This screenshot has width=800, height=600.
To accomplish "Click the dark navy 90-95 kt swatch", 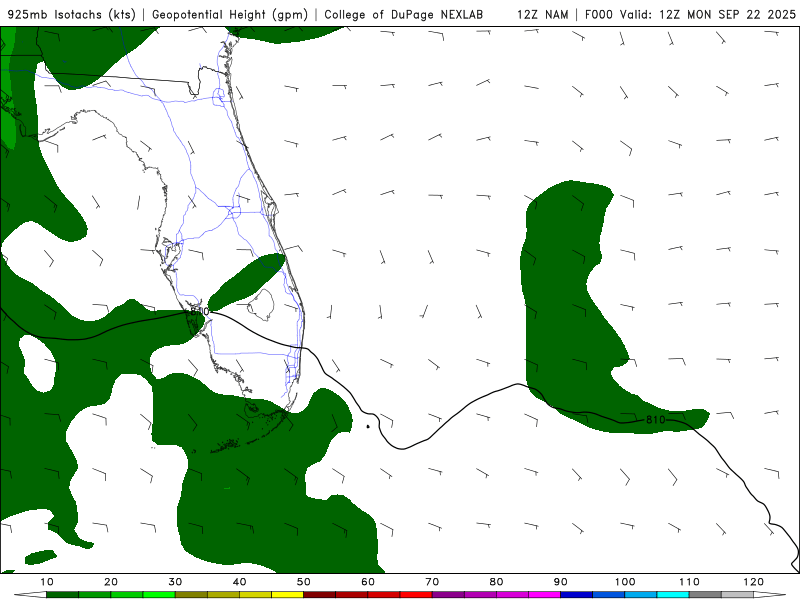I will click(x=577, y=595).
